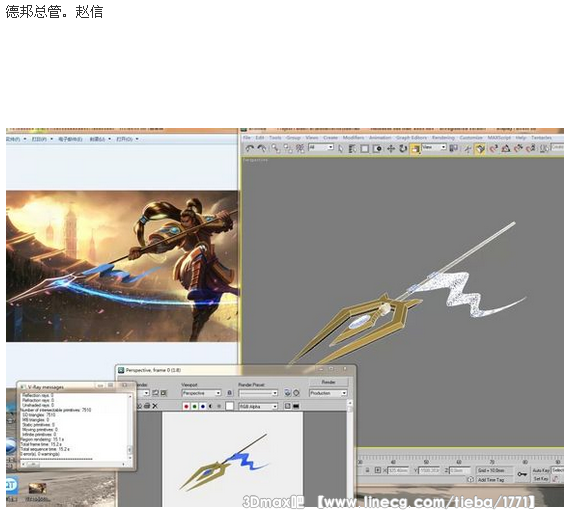564x519 pixels.
Task: Open the Environment and Effects dialog icon
Action: 296,393
